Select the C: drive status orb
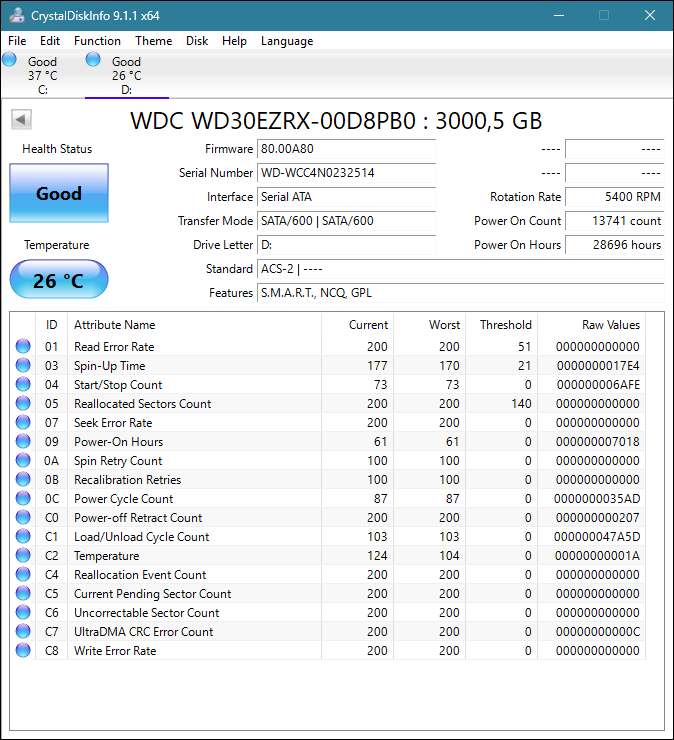Screen dimensions: 674x740 pyautogui.click(x=9, y=59)
